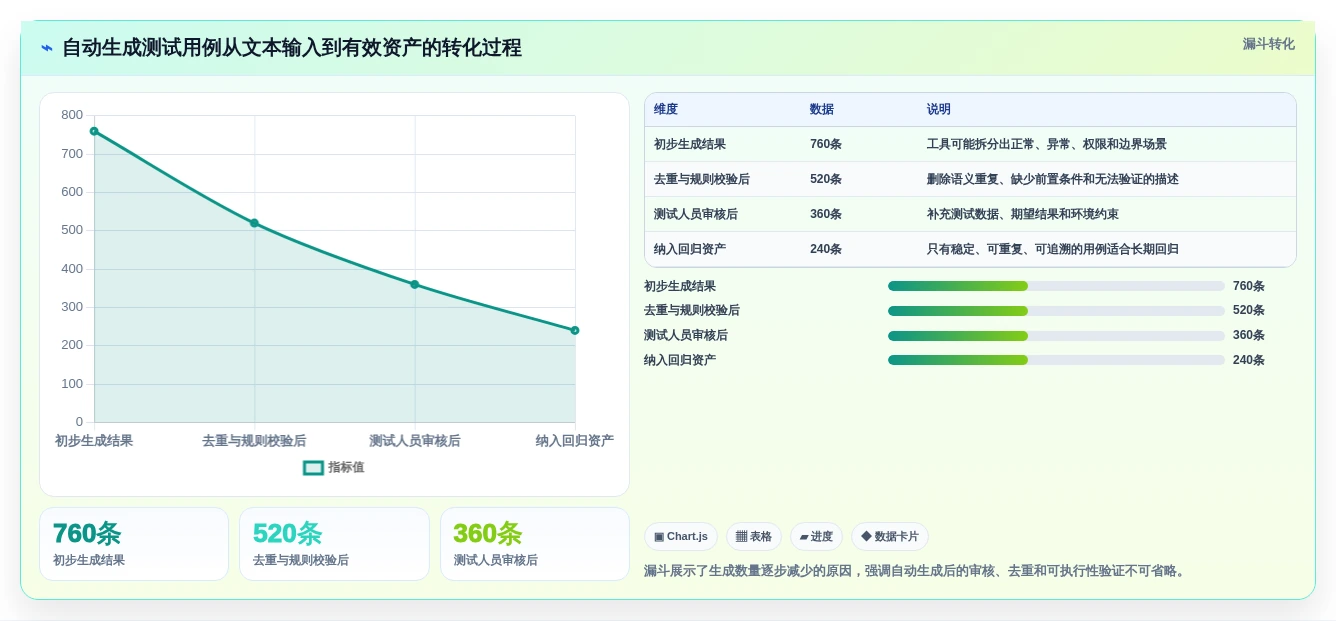Viewport: 1336px width, 621px height.
Task: Click the description 只有稳定、可重复、可追溯的用例适合长期回归
Action: [x=1053, y=249]
